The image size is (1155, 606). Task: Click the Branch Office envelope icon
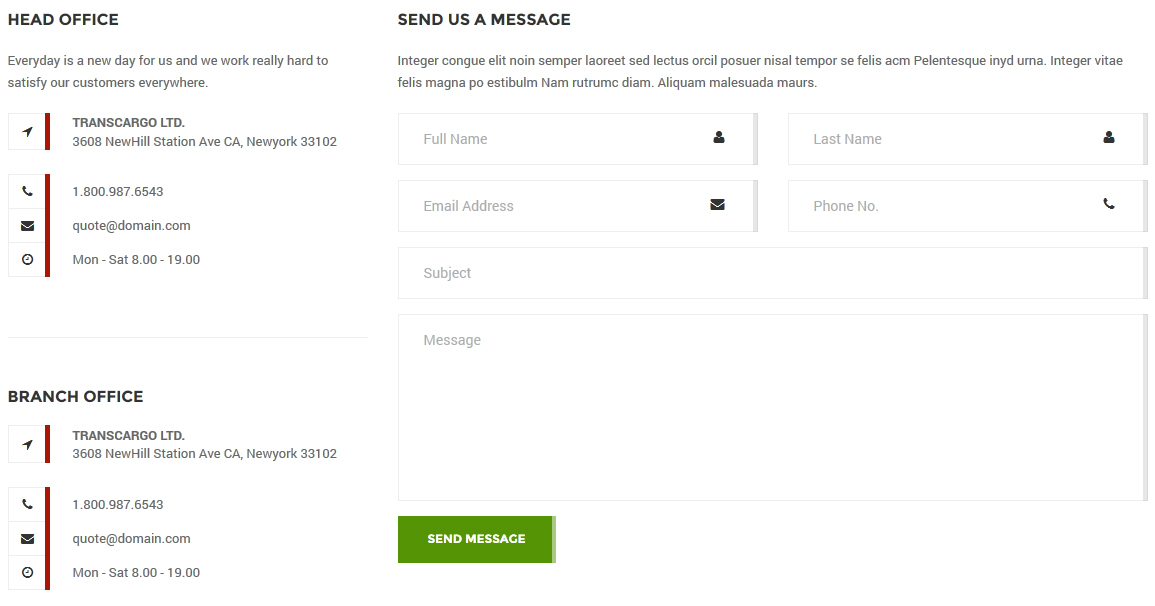[27, 539]
